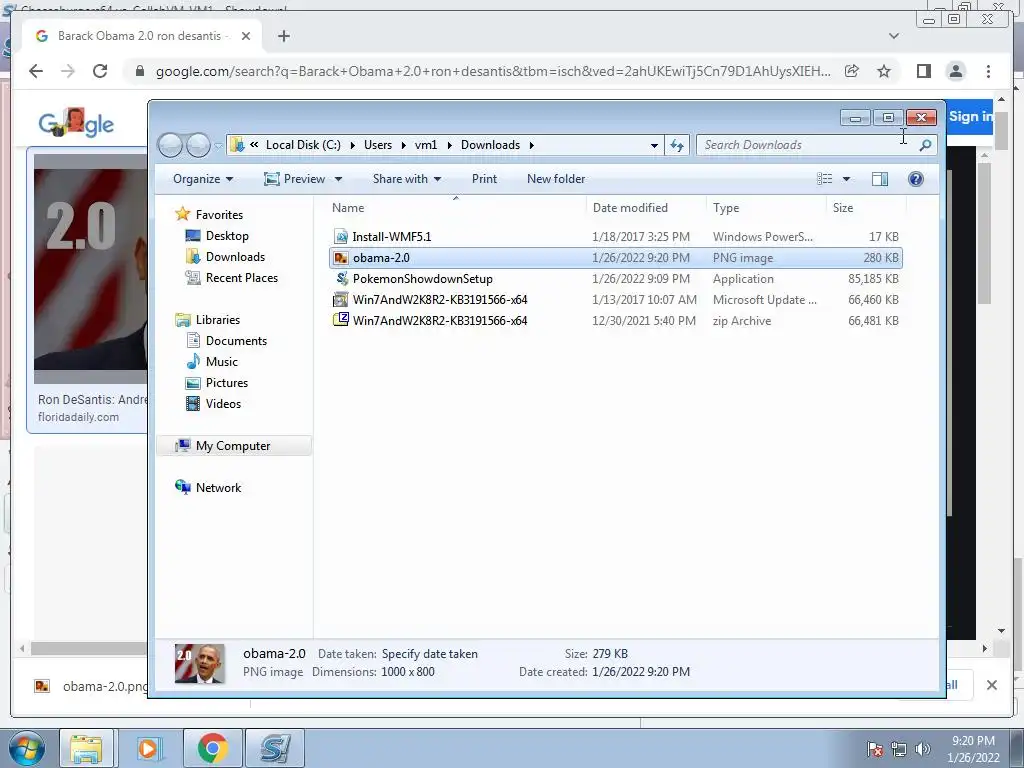Open the Action Center flag icon
The width and height of the screenshot is (1024, 768).
pos(874,749)
